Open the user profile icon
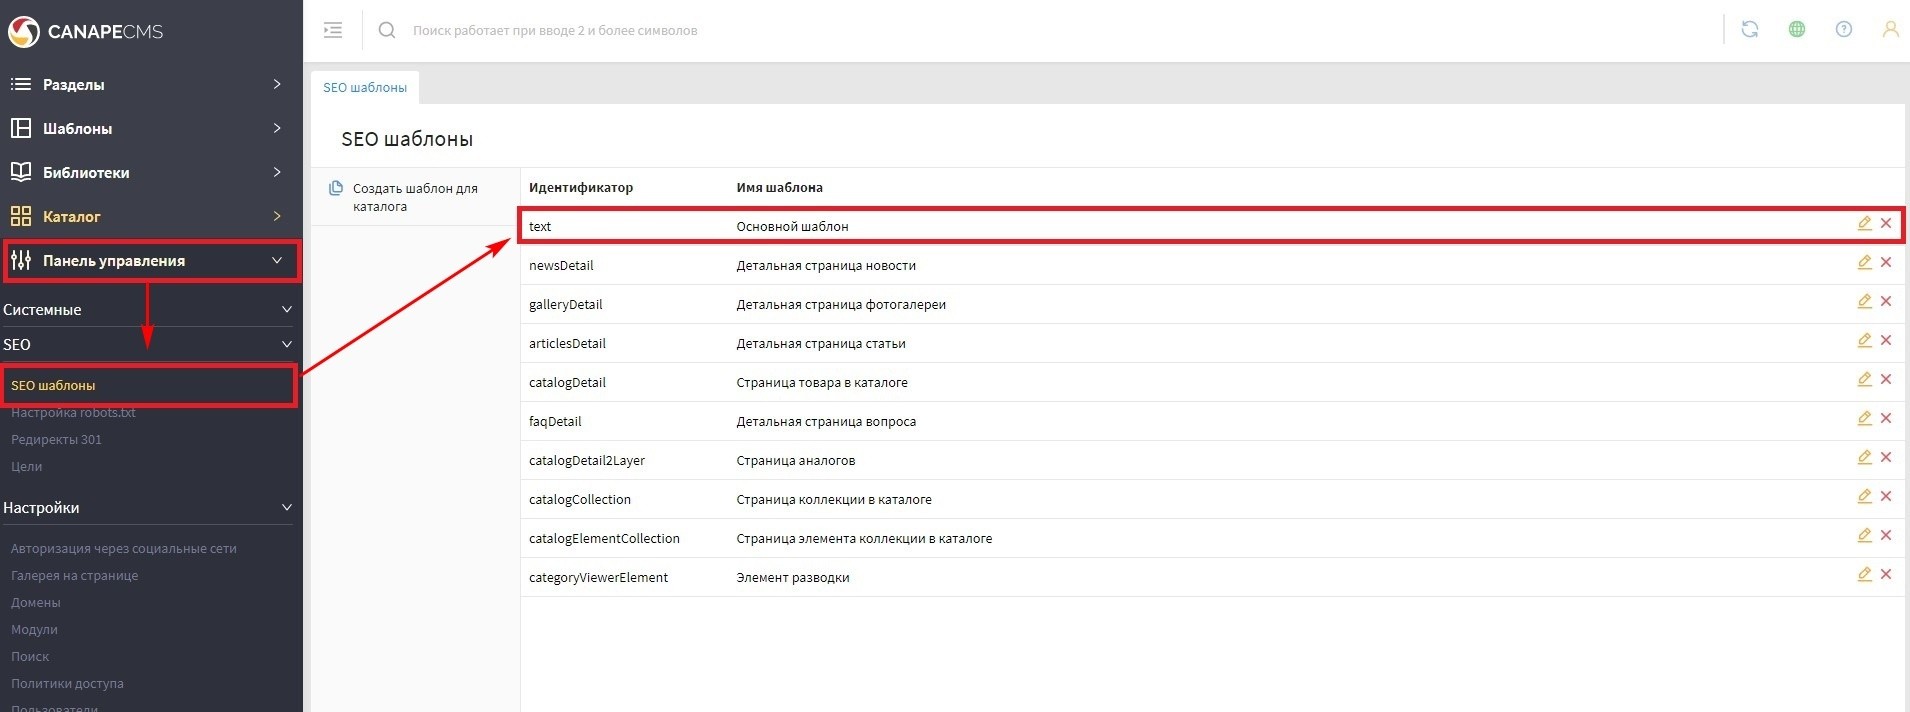 1889,30
